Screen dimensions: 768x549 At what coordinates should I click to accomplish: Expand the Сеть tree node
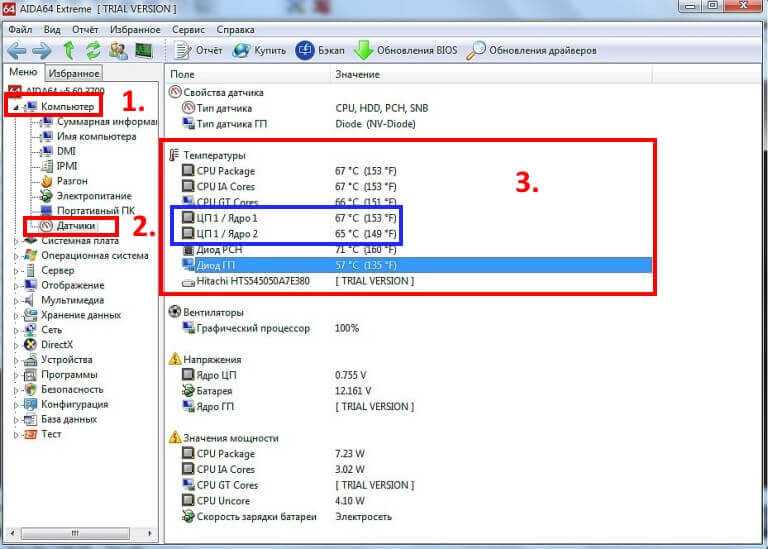coord(16,330)
